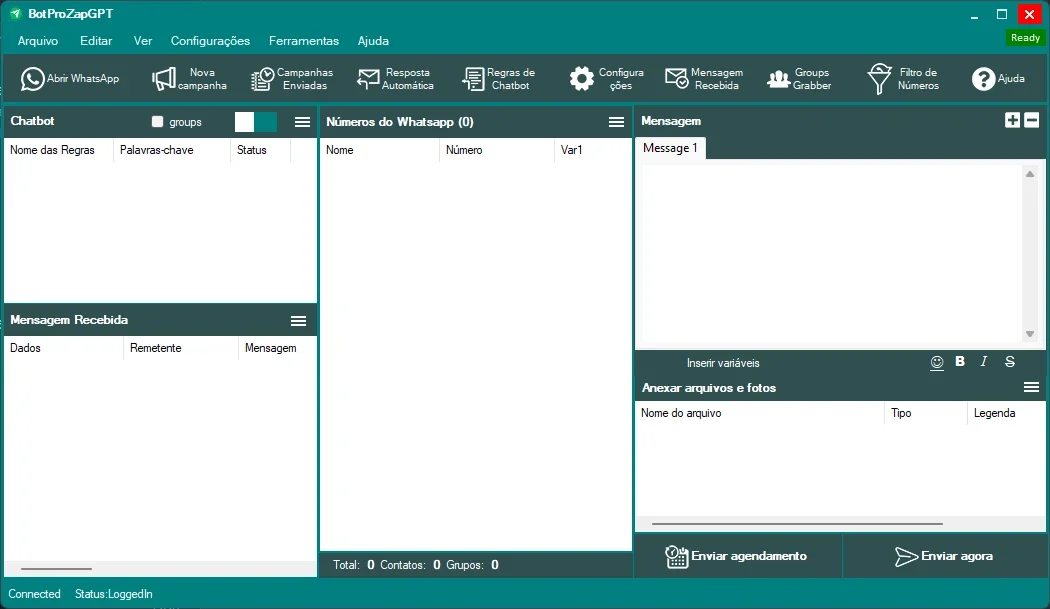Expand Chatbot panel hamburger menu

(x=303, y=122)
